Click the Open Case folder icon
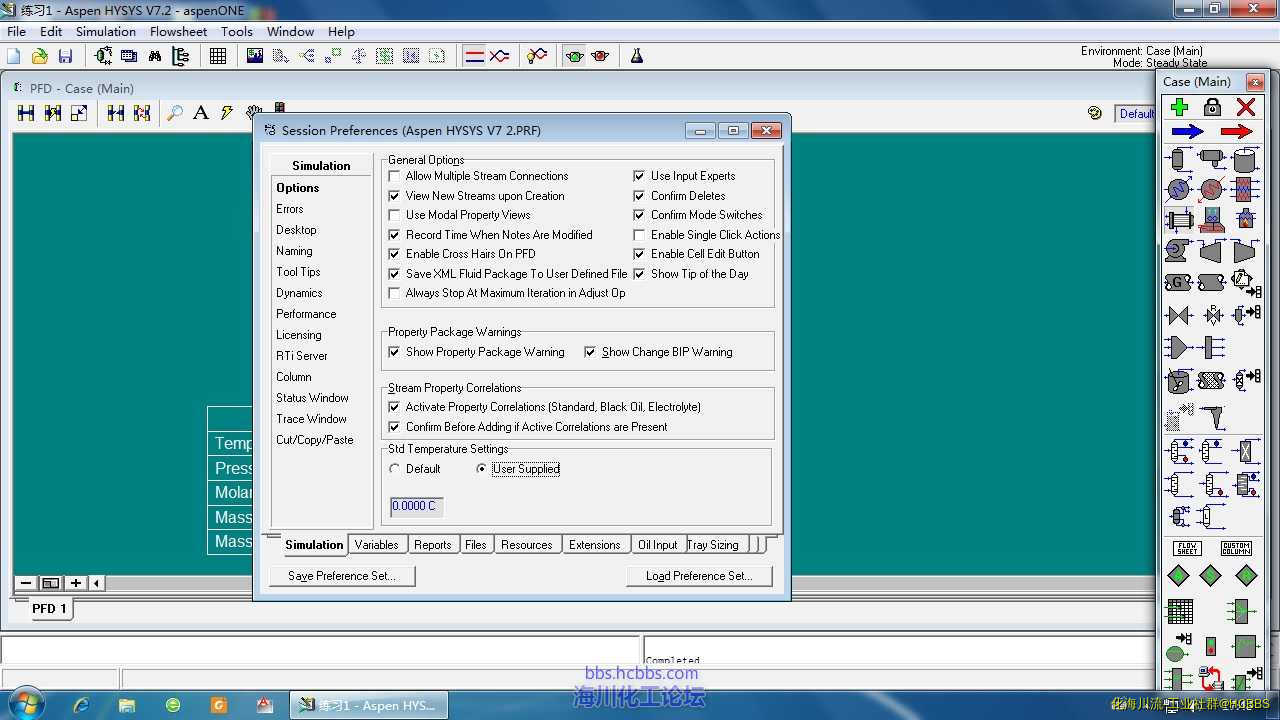 (40, 56)
